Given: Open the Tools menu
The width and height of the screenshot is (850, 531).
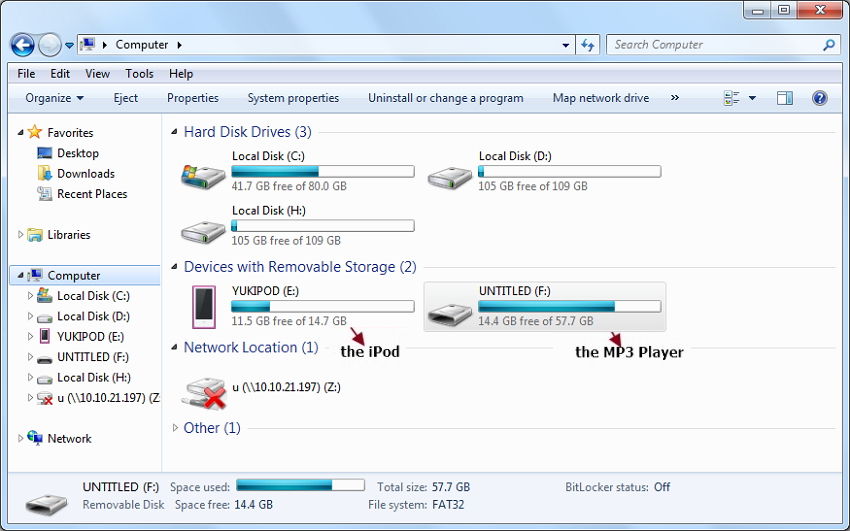Looking at the screenshot, I should point(139,74).
